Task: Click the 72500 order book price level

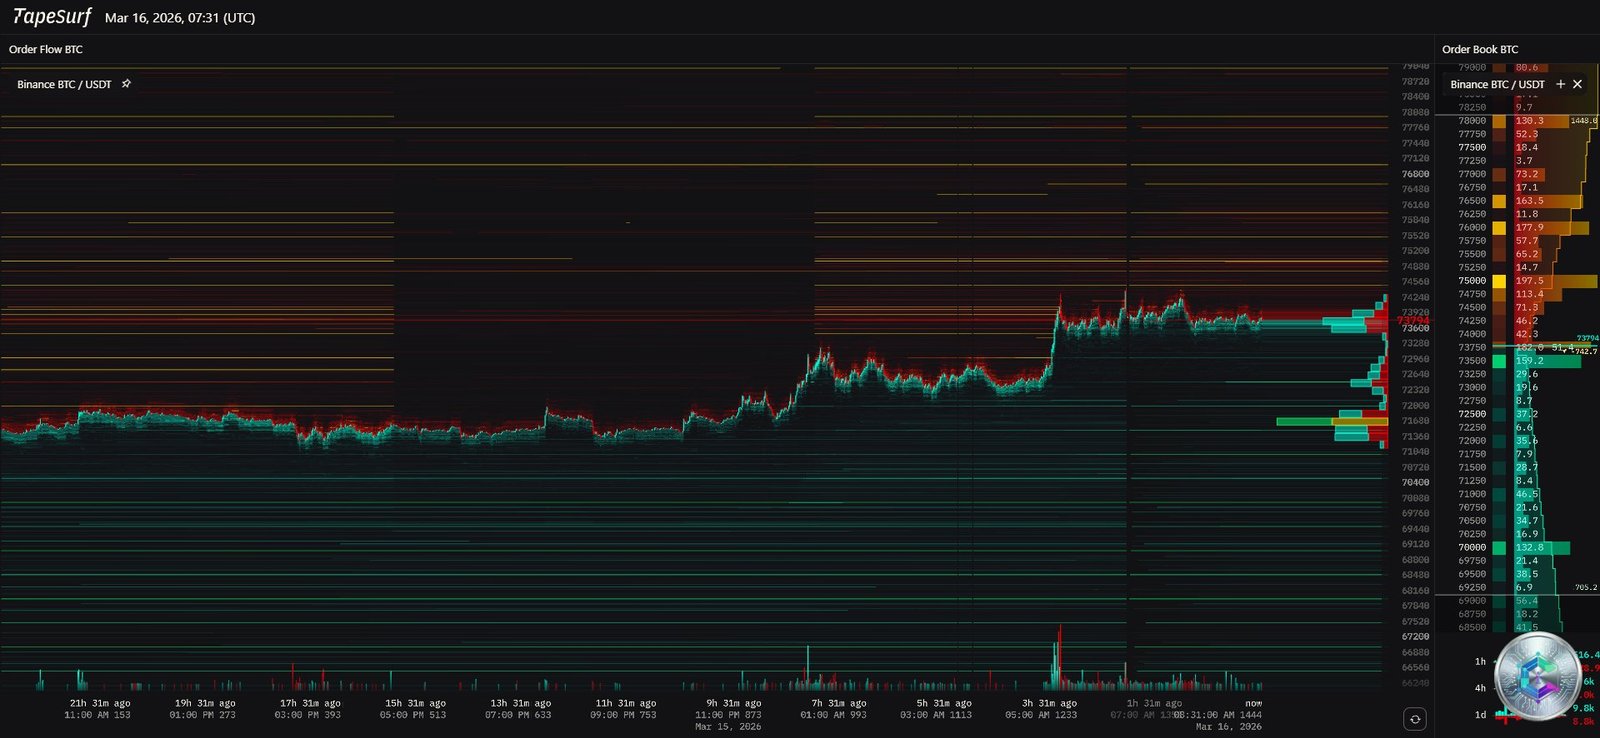Action: point(1472,414)
